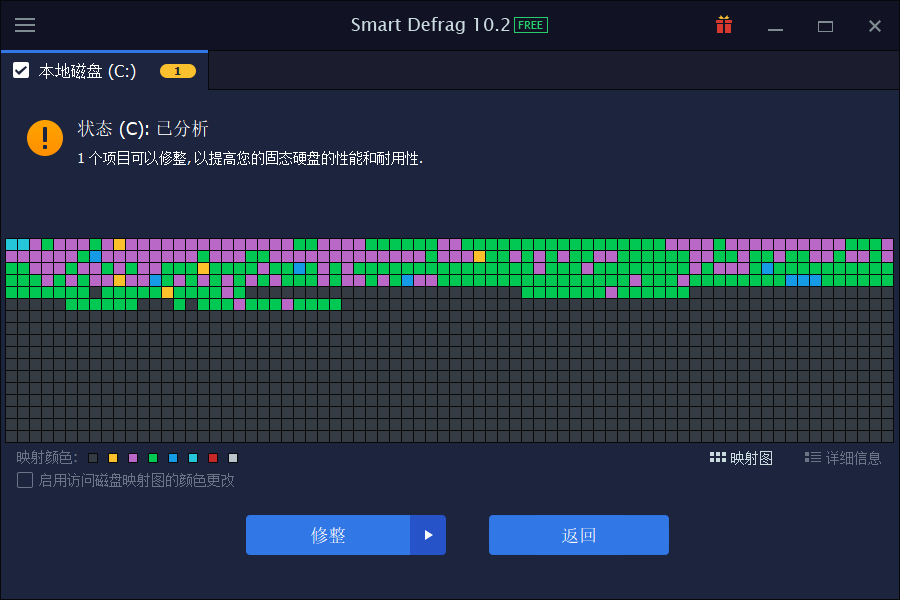Click the yellow block in the disk map

[118, 244]
